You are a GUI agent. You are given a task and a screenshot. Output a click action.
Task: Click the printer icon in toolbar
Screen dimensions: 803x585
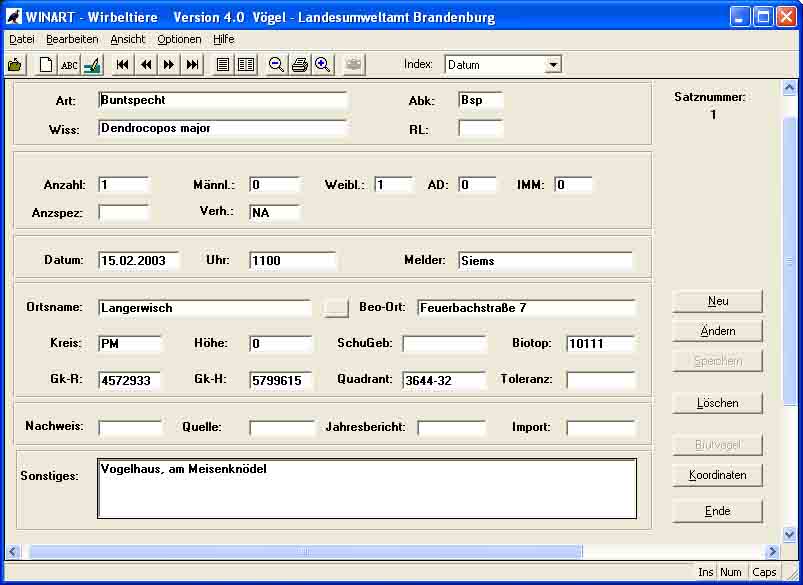tap(300, 65)
